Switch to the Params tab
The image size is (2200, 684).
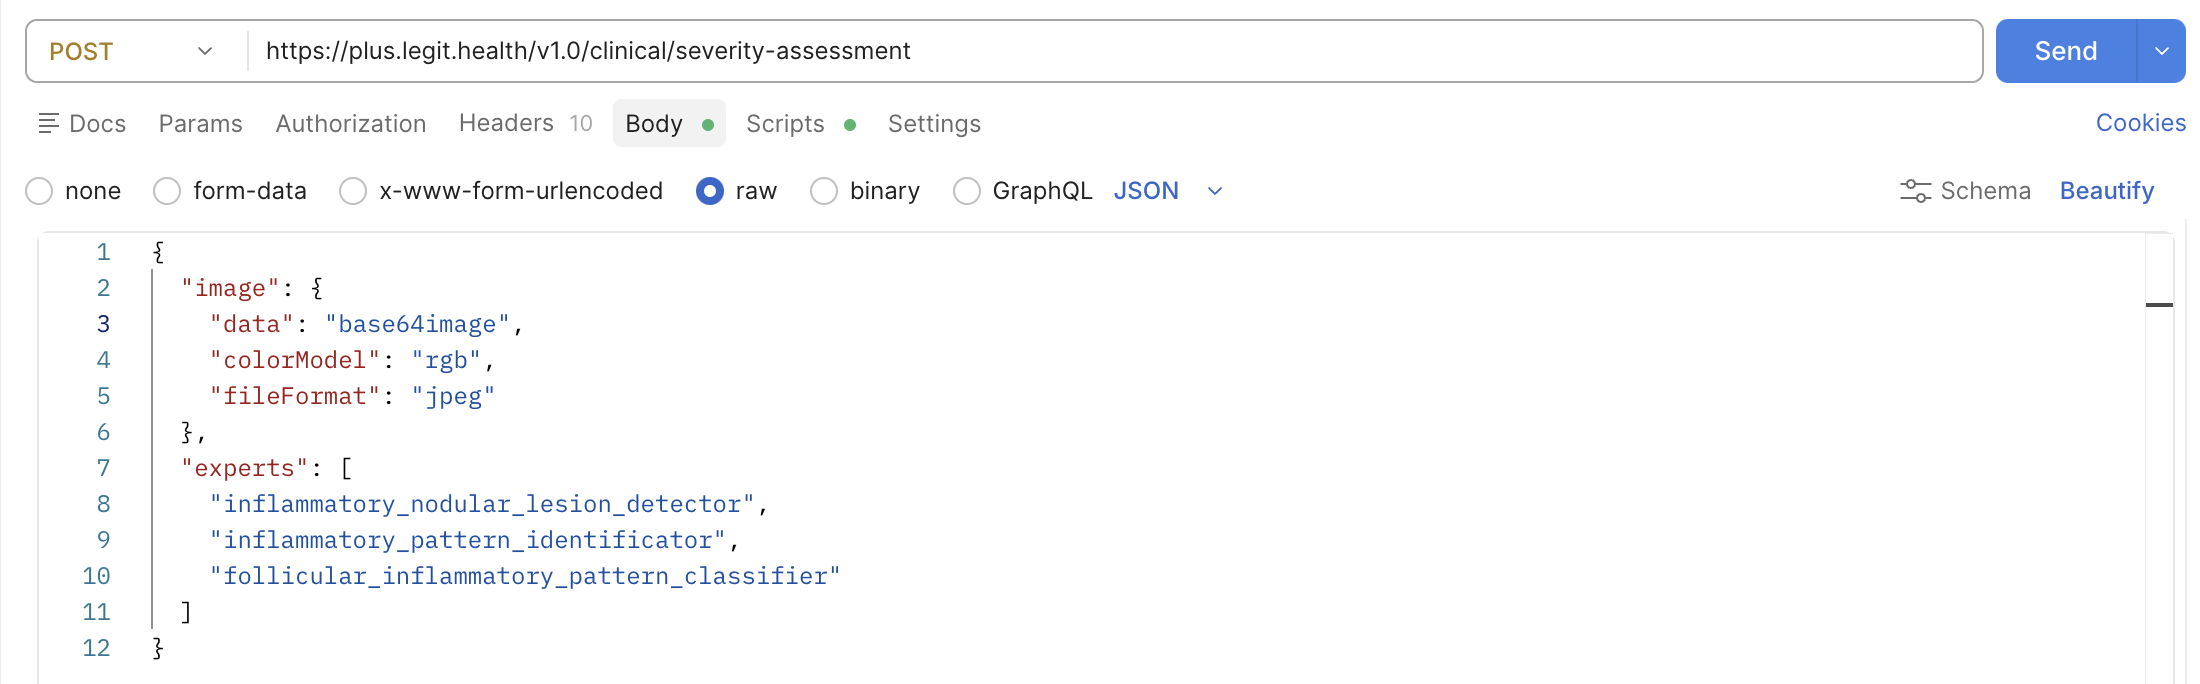200,123
